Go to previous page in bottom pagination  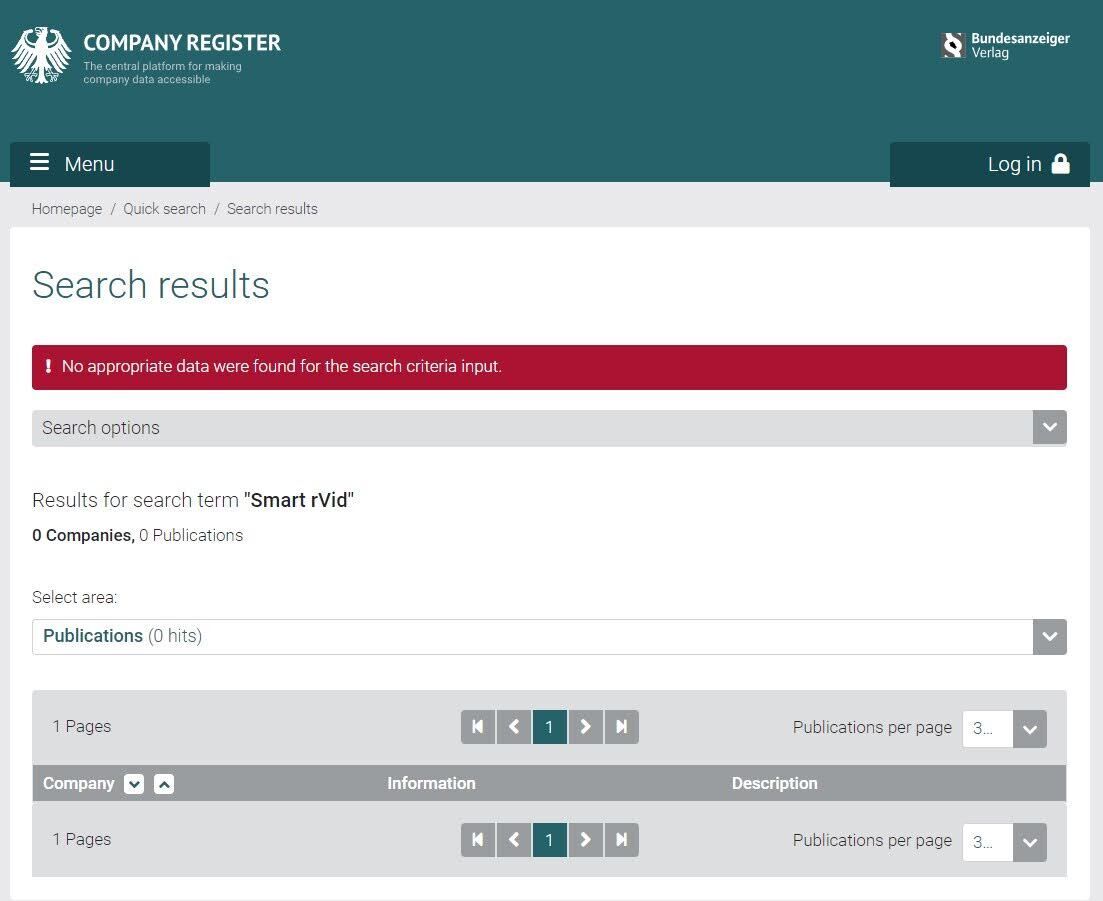(514, 840)
